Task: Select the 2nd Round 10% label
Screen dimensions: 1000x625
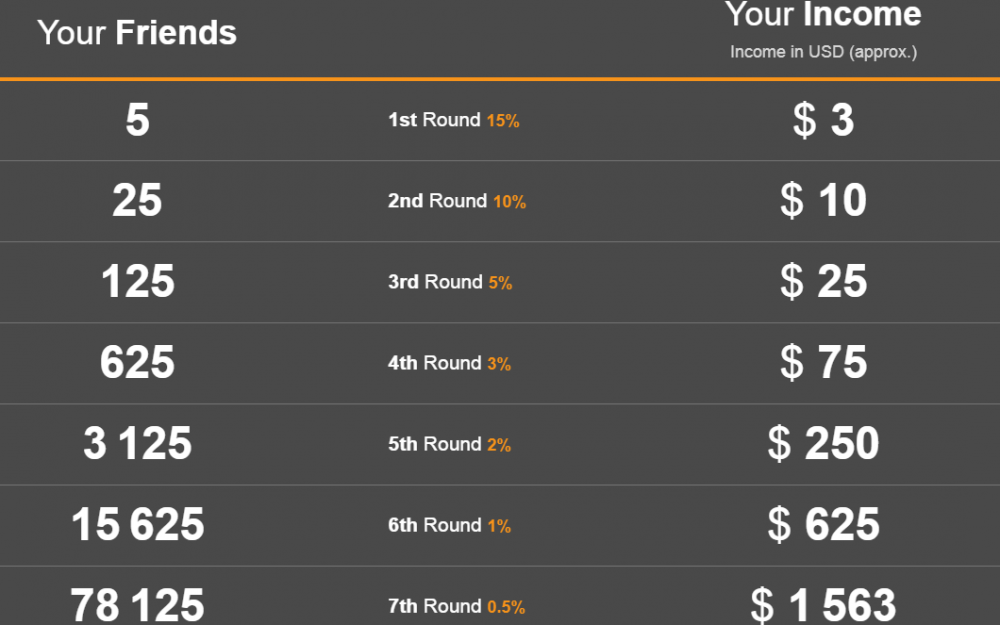Action: point(457,201)
